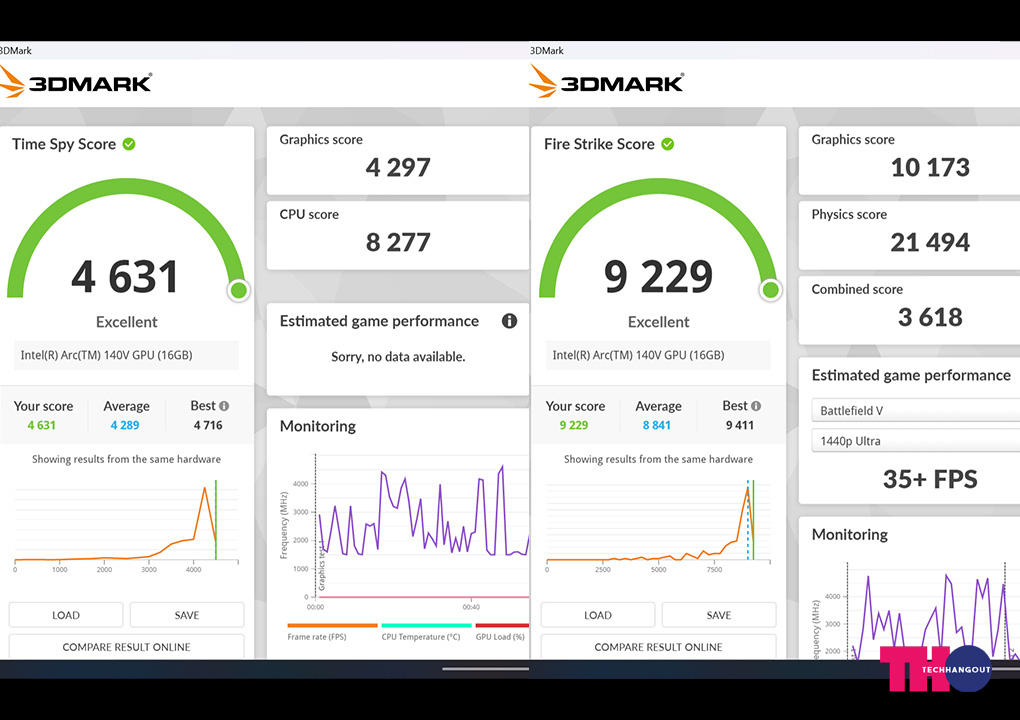Click the Time Spy best score 4 716
1020x720 pixels.
[x=208, y=425]
